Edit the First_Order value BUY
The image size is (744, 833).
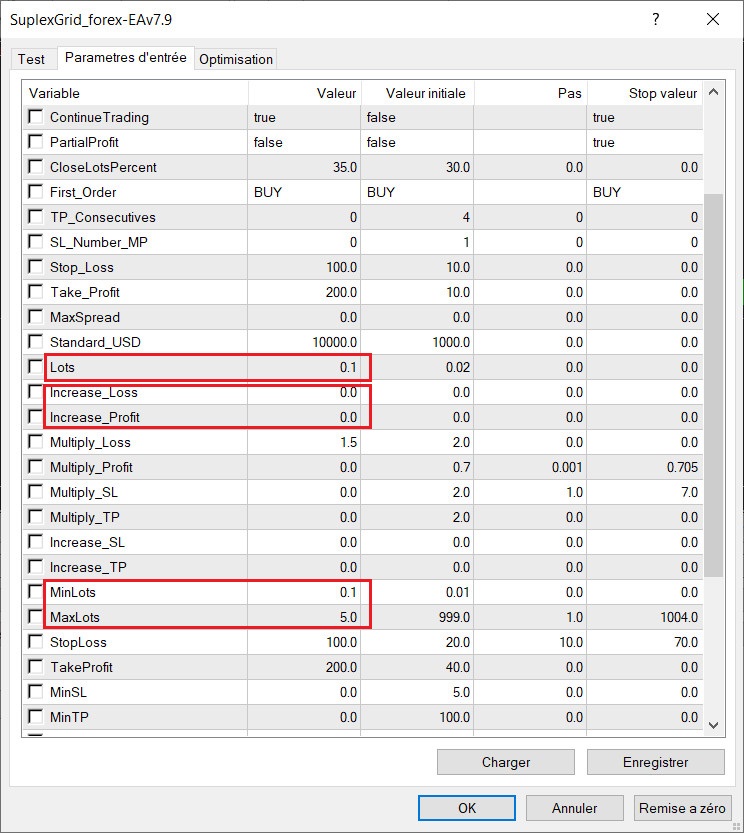(304, 192)
